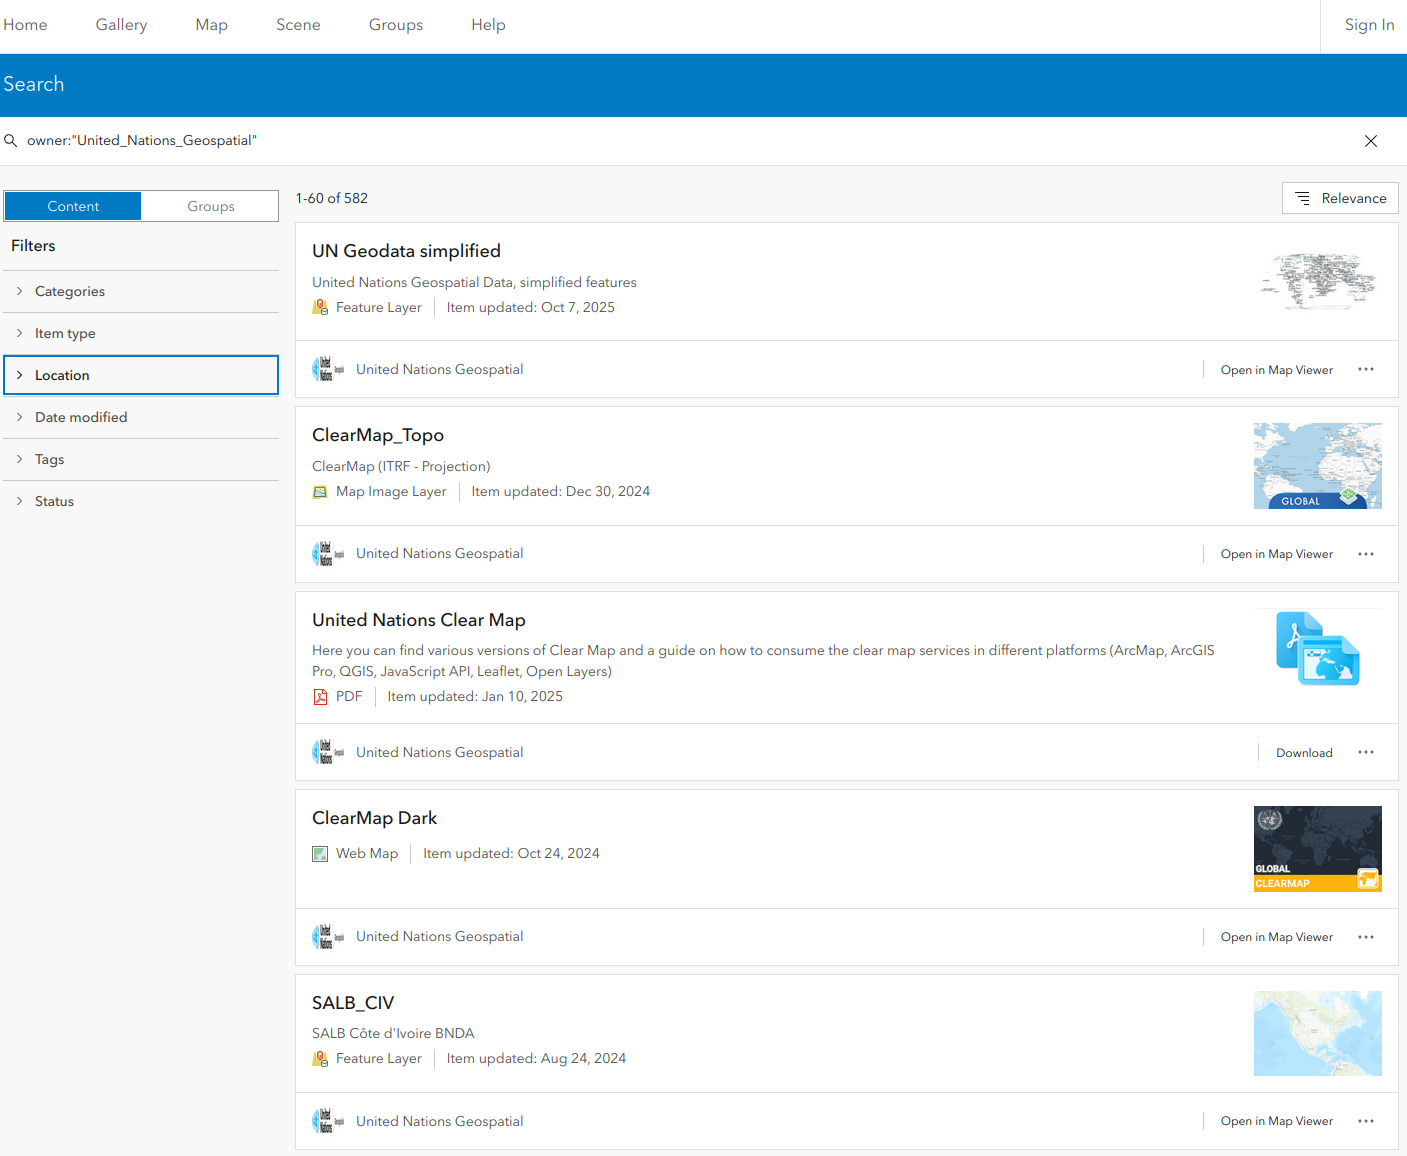Expand the Item type filter
The width and height of the screenshot is (1407, 1156).
(x=65, y=333)
